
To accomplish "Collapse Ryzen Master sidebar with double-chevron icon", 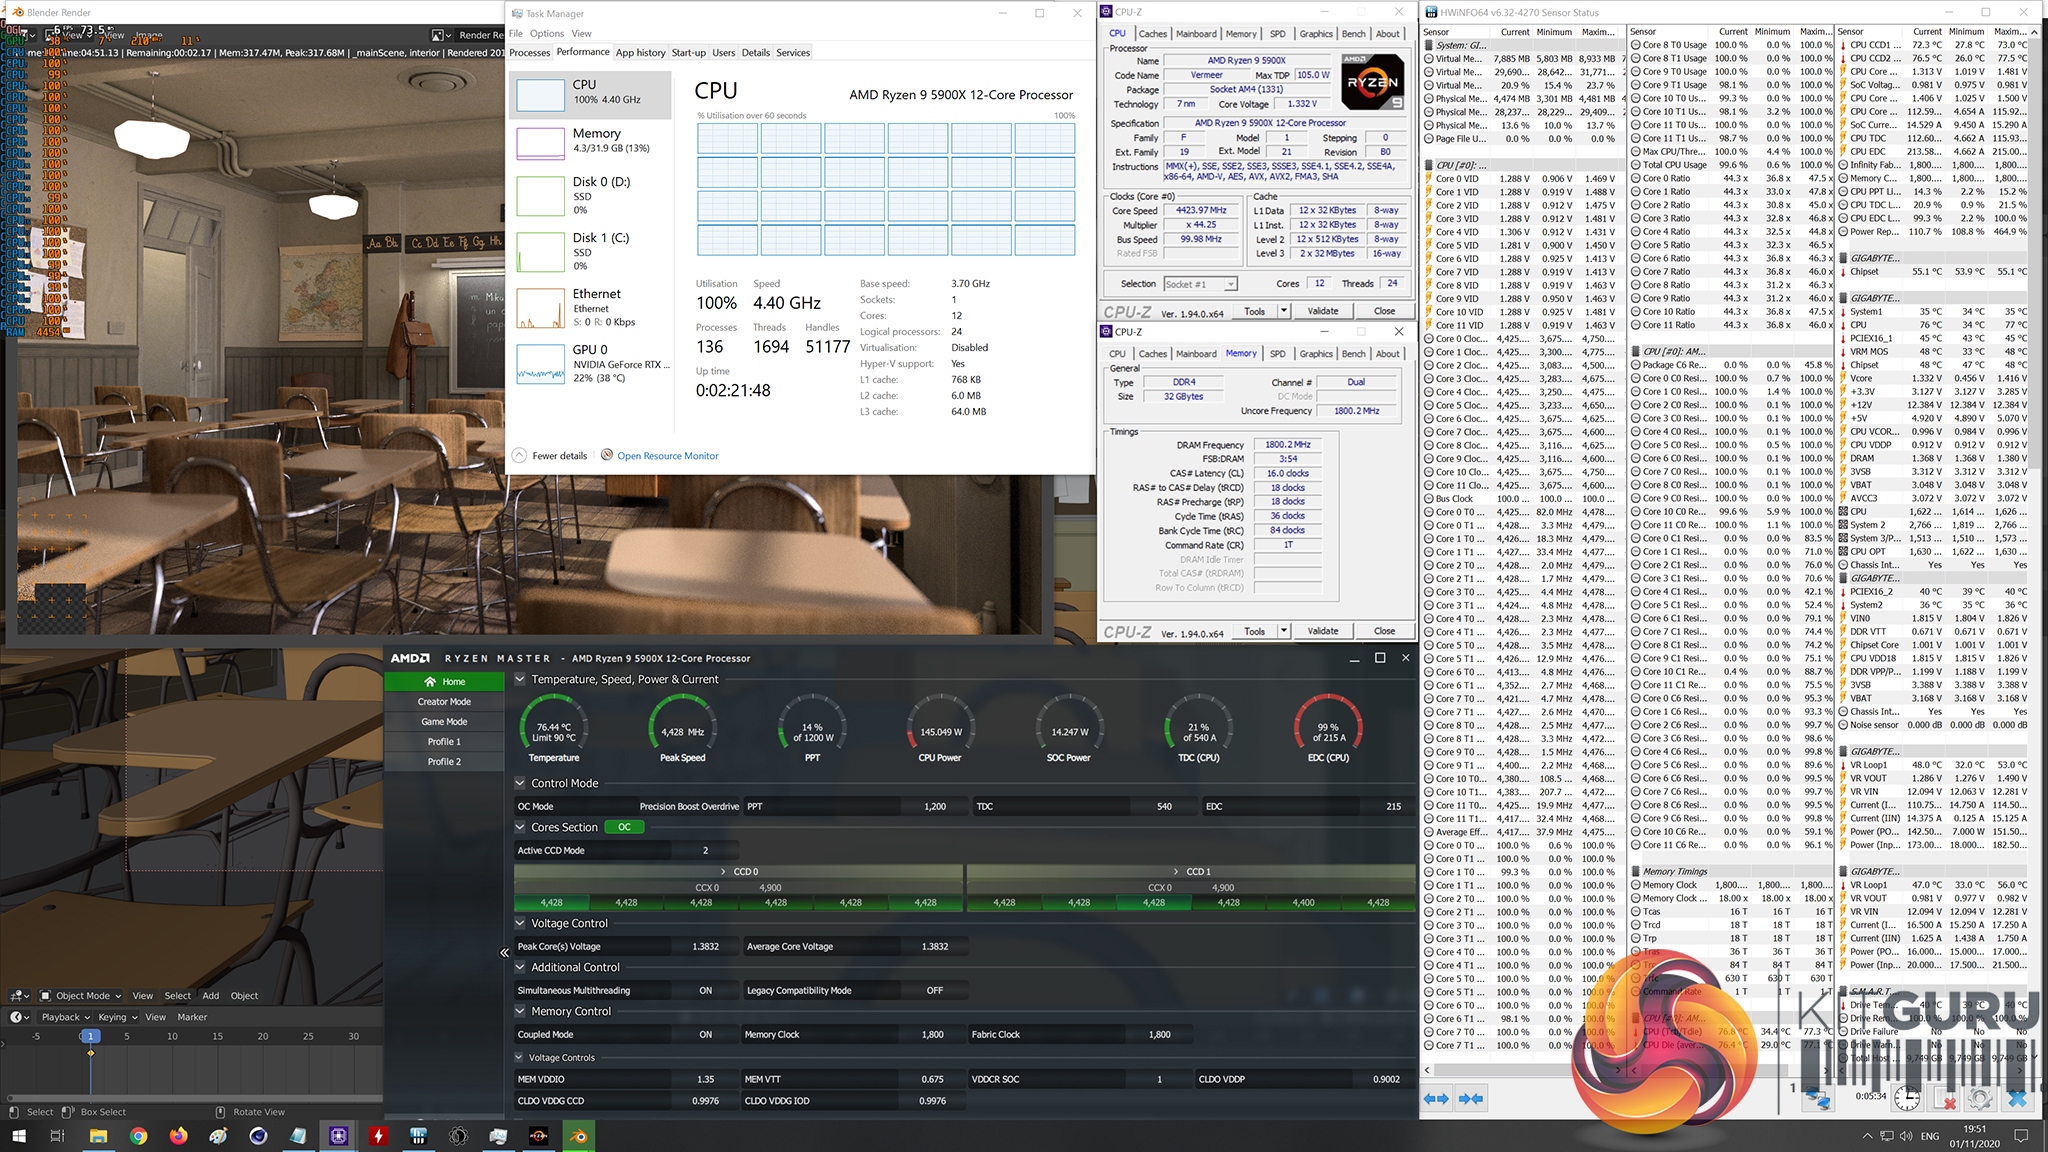I will coord(504,953).
